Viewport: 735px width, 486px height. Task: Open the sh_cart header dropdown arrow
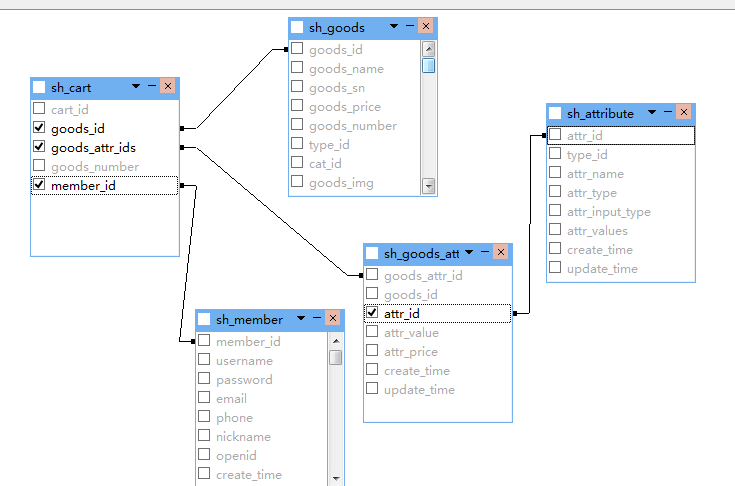(135, 87)
